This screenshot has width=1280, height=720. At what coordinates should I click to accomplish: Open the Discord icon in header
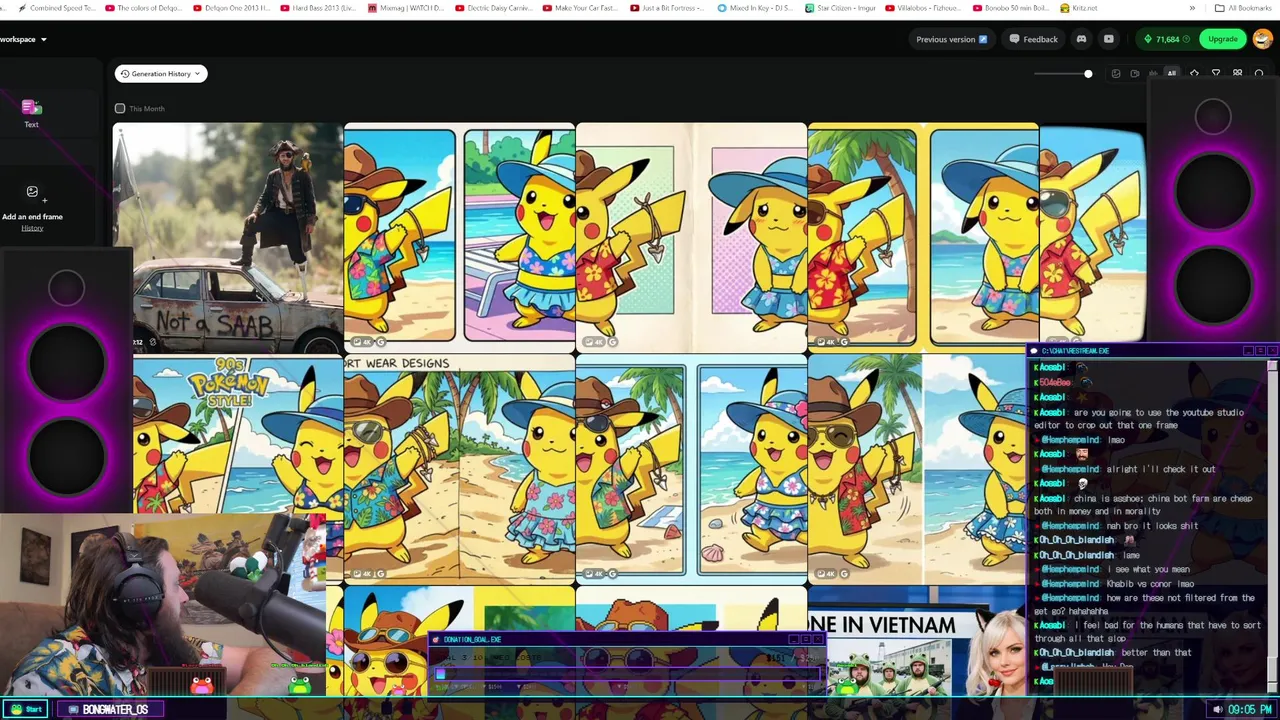pyautogui.click(x=1081, y=39)
